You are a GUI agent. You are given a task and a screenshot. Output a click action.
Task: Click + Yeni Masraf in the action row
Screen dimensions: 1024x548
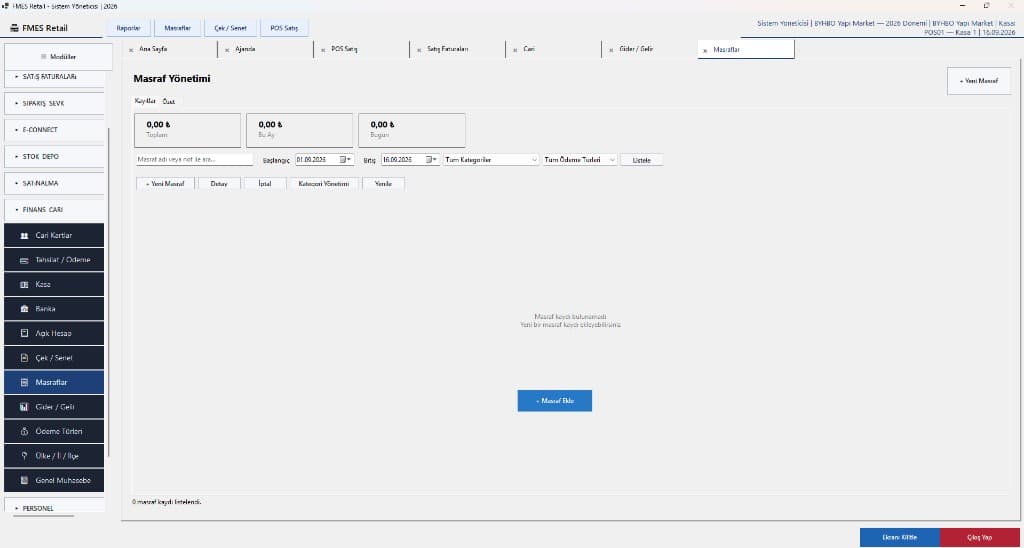click(x=166, y=184)
